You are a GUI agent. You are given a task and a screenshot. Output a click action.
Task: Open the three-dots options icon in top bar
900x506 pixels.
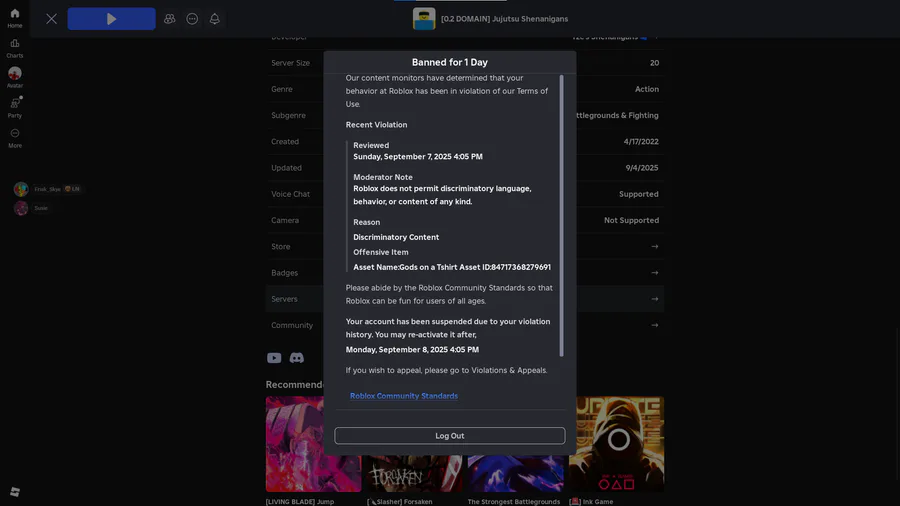pyautogui.click(x=192, y=19)
